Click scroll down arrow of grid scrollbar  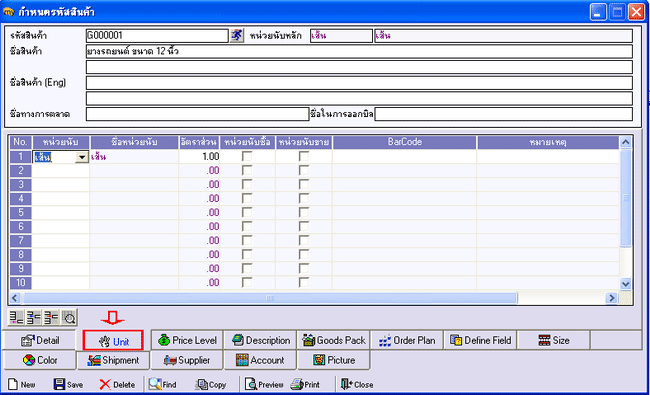(626, 284)
